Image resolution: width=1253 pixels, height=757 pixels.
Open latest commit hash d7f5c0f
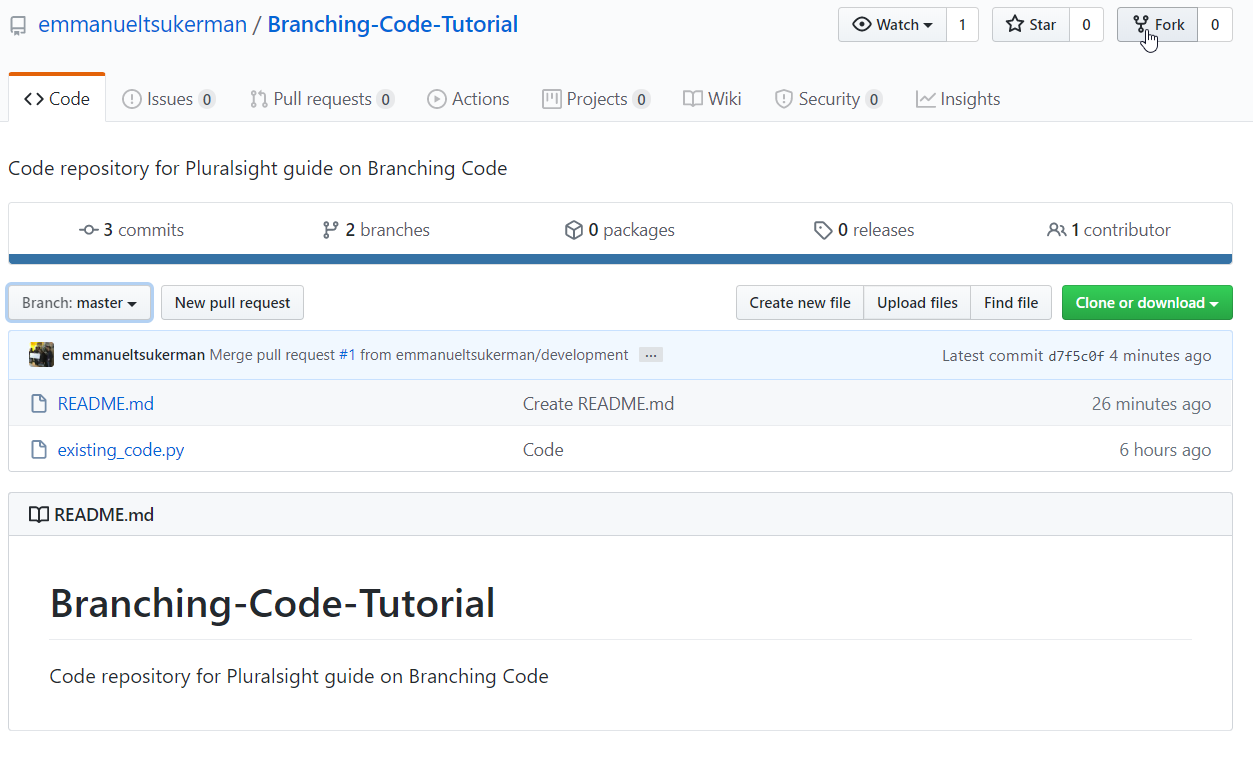pyautogui.click(x=1076, y=356)
